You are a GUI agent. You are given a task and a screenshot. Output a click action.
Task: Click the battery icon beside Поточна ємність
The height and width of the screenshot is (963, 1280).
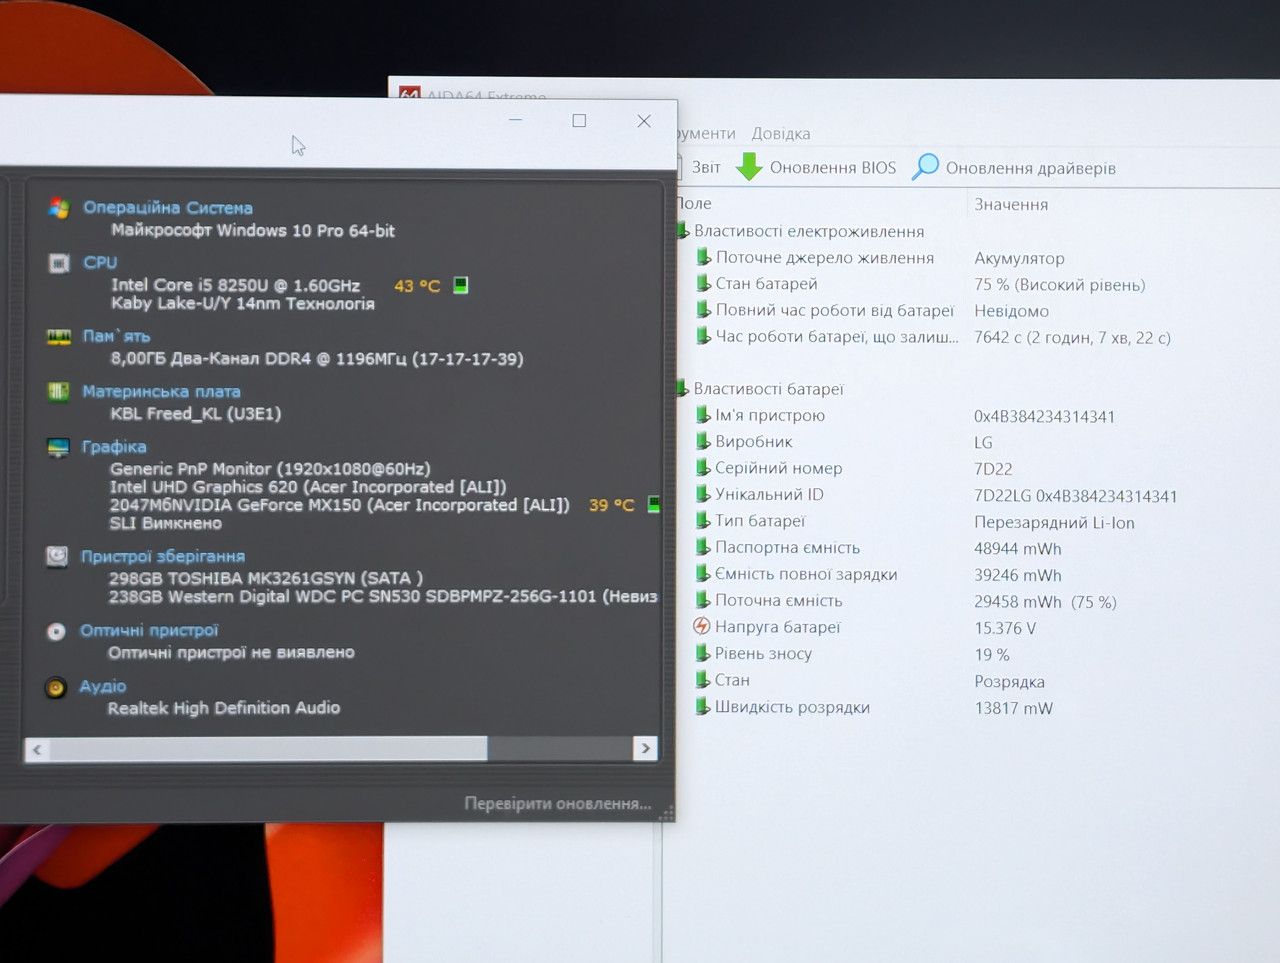703,600
